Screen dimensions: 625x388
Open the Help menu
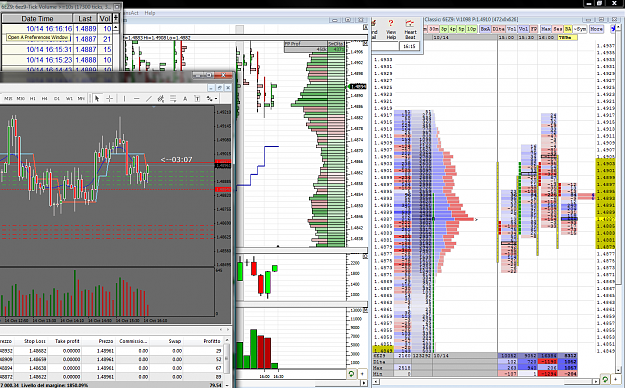pos(150,13)
